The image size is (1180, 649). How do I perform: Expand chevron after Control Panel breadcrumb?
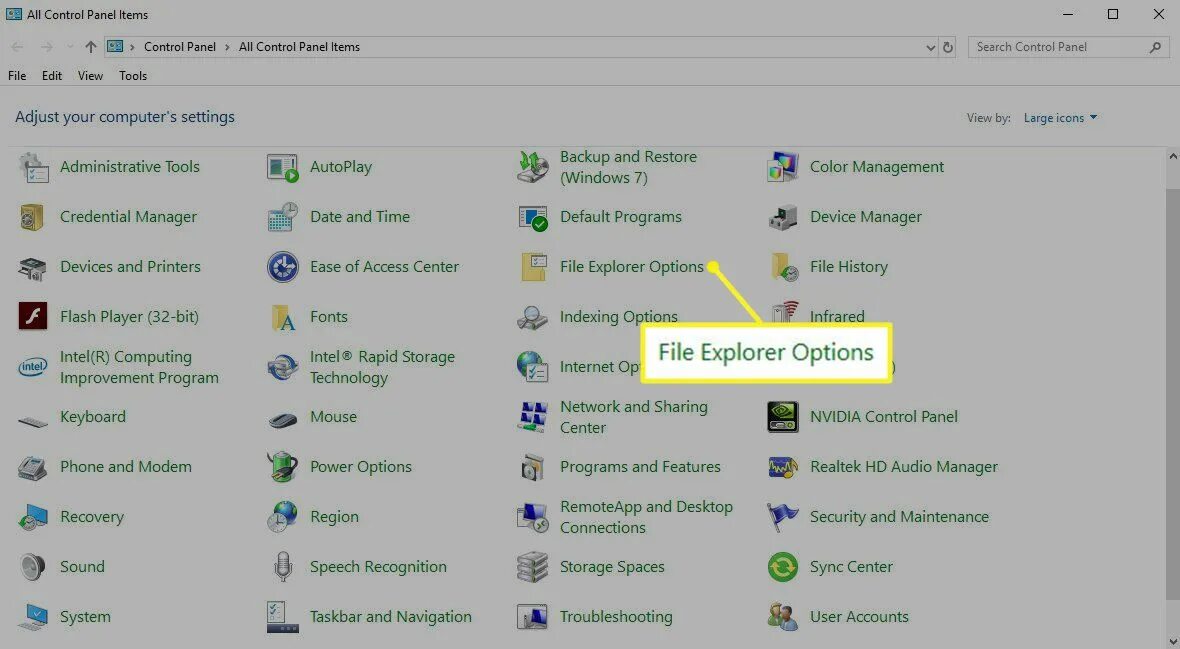(227, 47)
